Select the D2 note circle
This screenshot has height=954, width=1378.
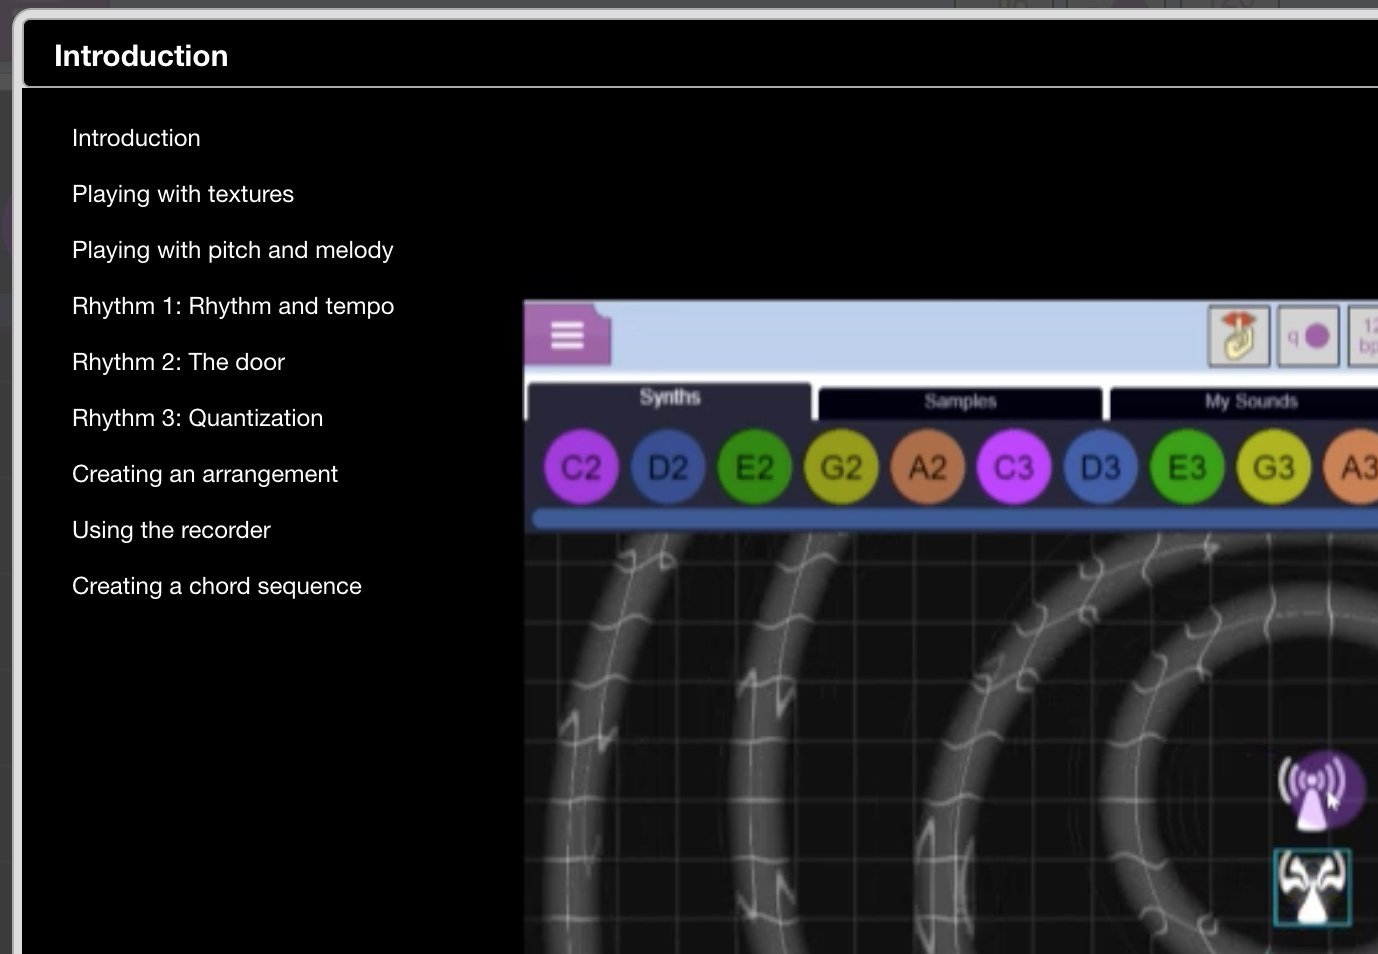pyautogui.click(x=668, y=467)
